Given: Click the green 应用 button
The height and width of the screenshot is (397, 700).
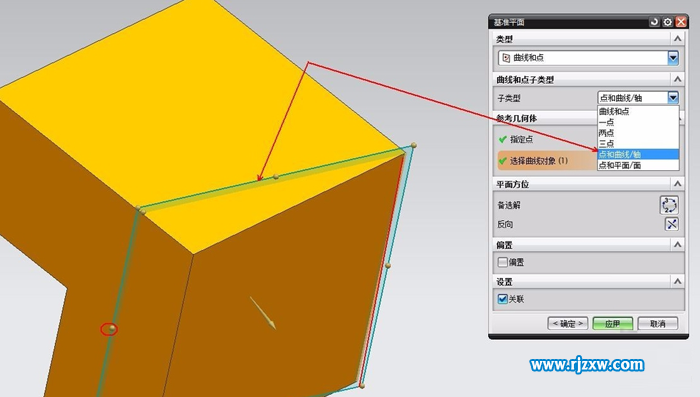Looking at the screenshot, I should (x=612, y=323).
